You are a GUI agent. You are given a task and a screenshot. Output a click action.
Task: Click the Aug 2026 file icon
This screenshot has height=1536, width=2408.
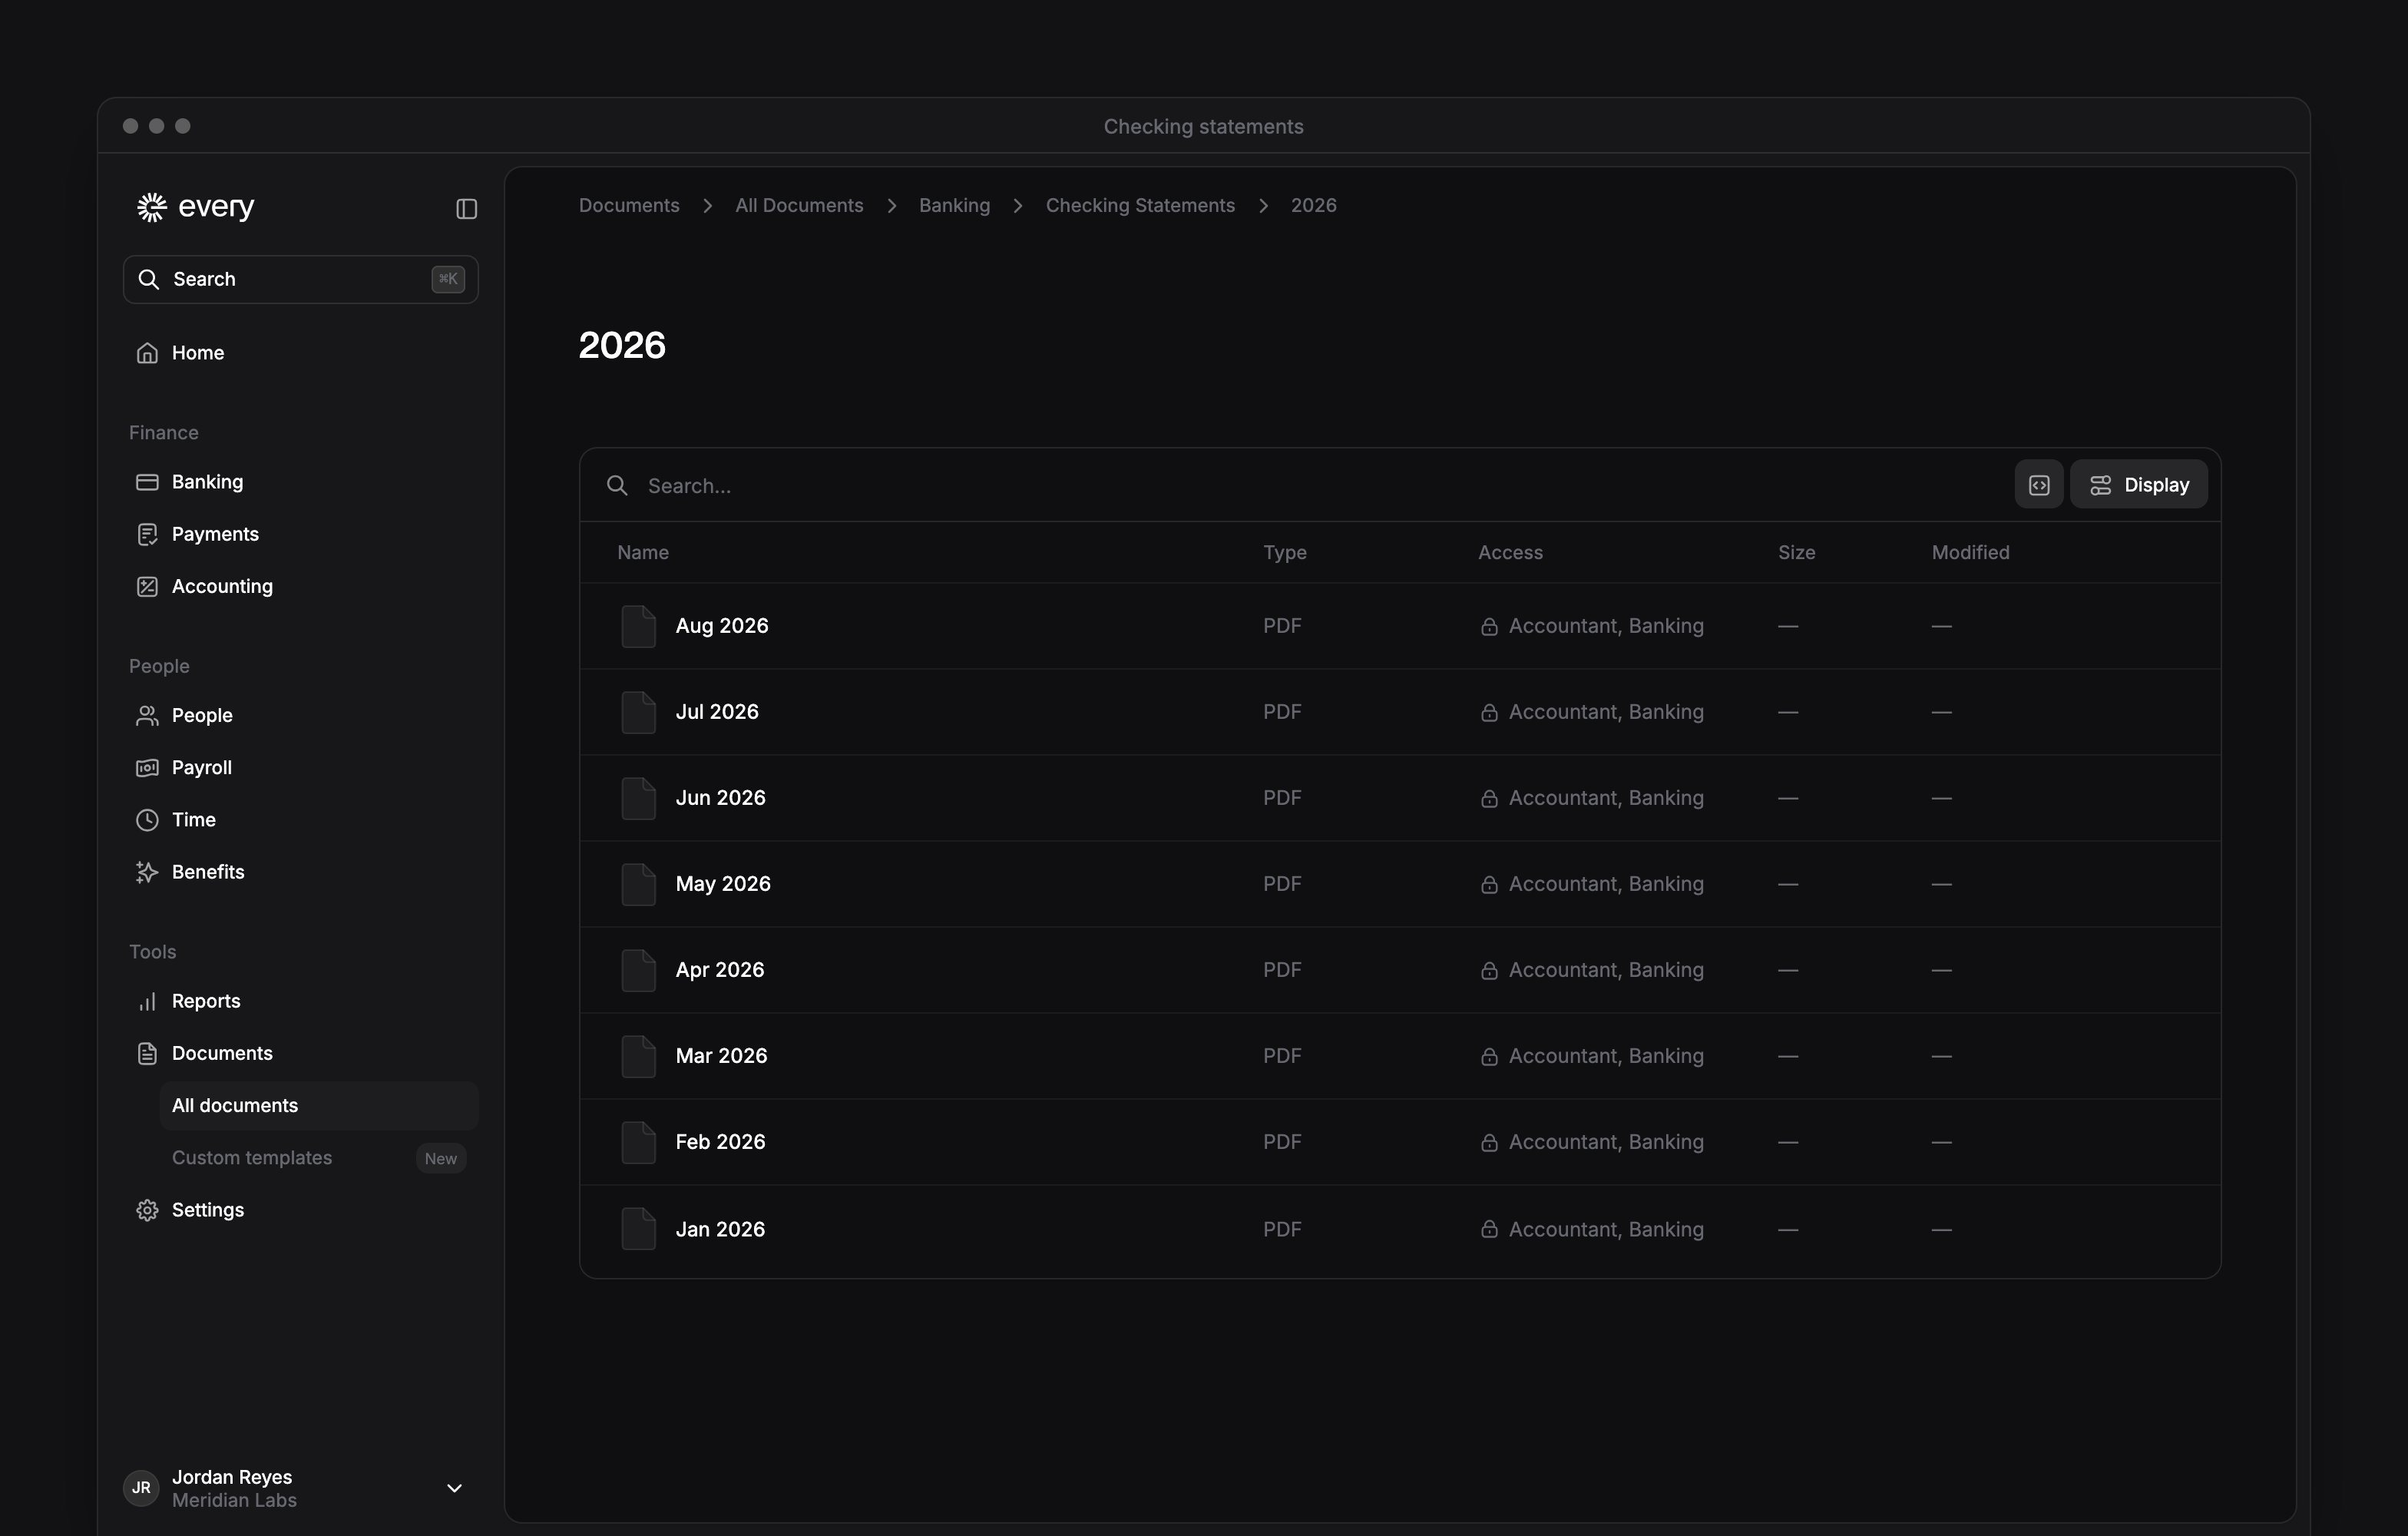[638, 626]
